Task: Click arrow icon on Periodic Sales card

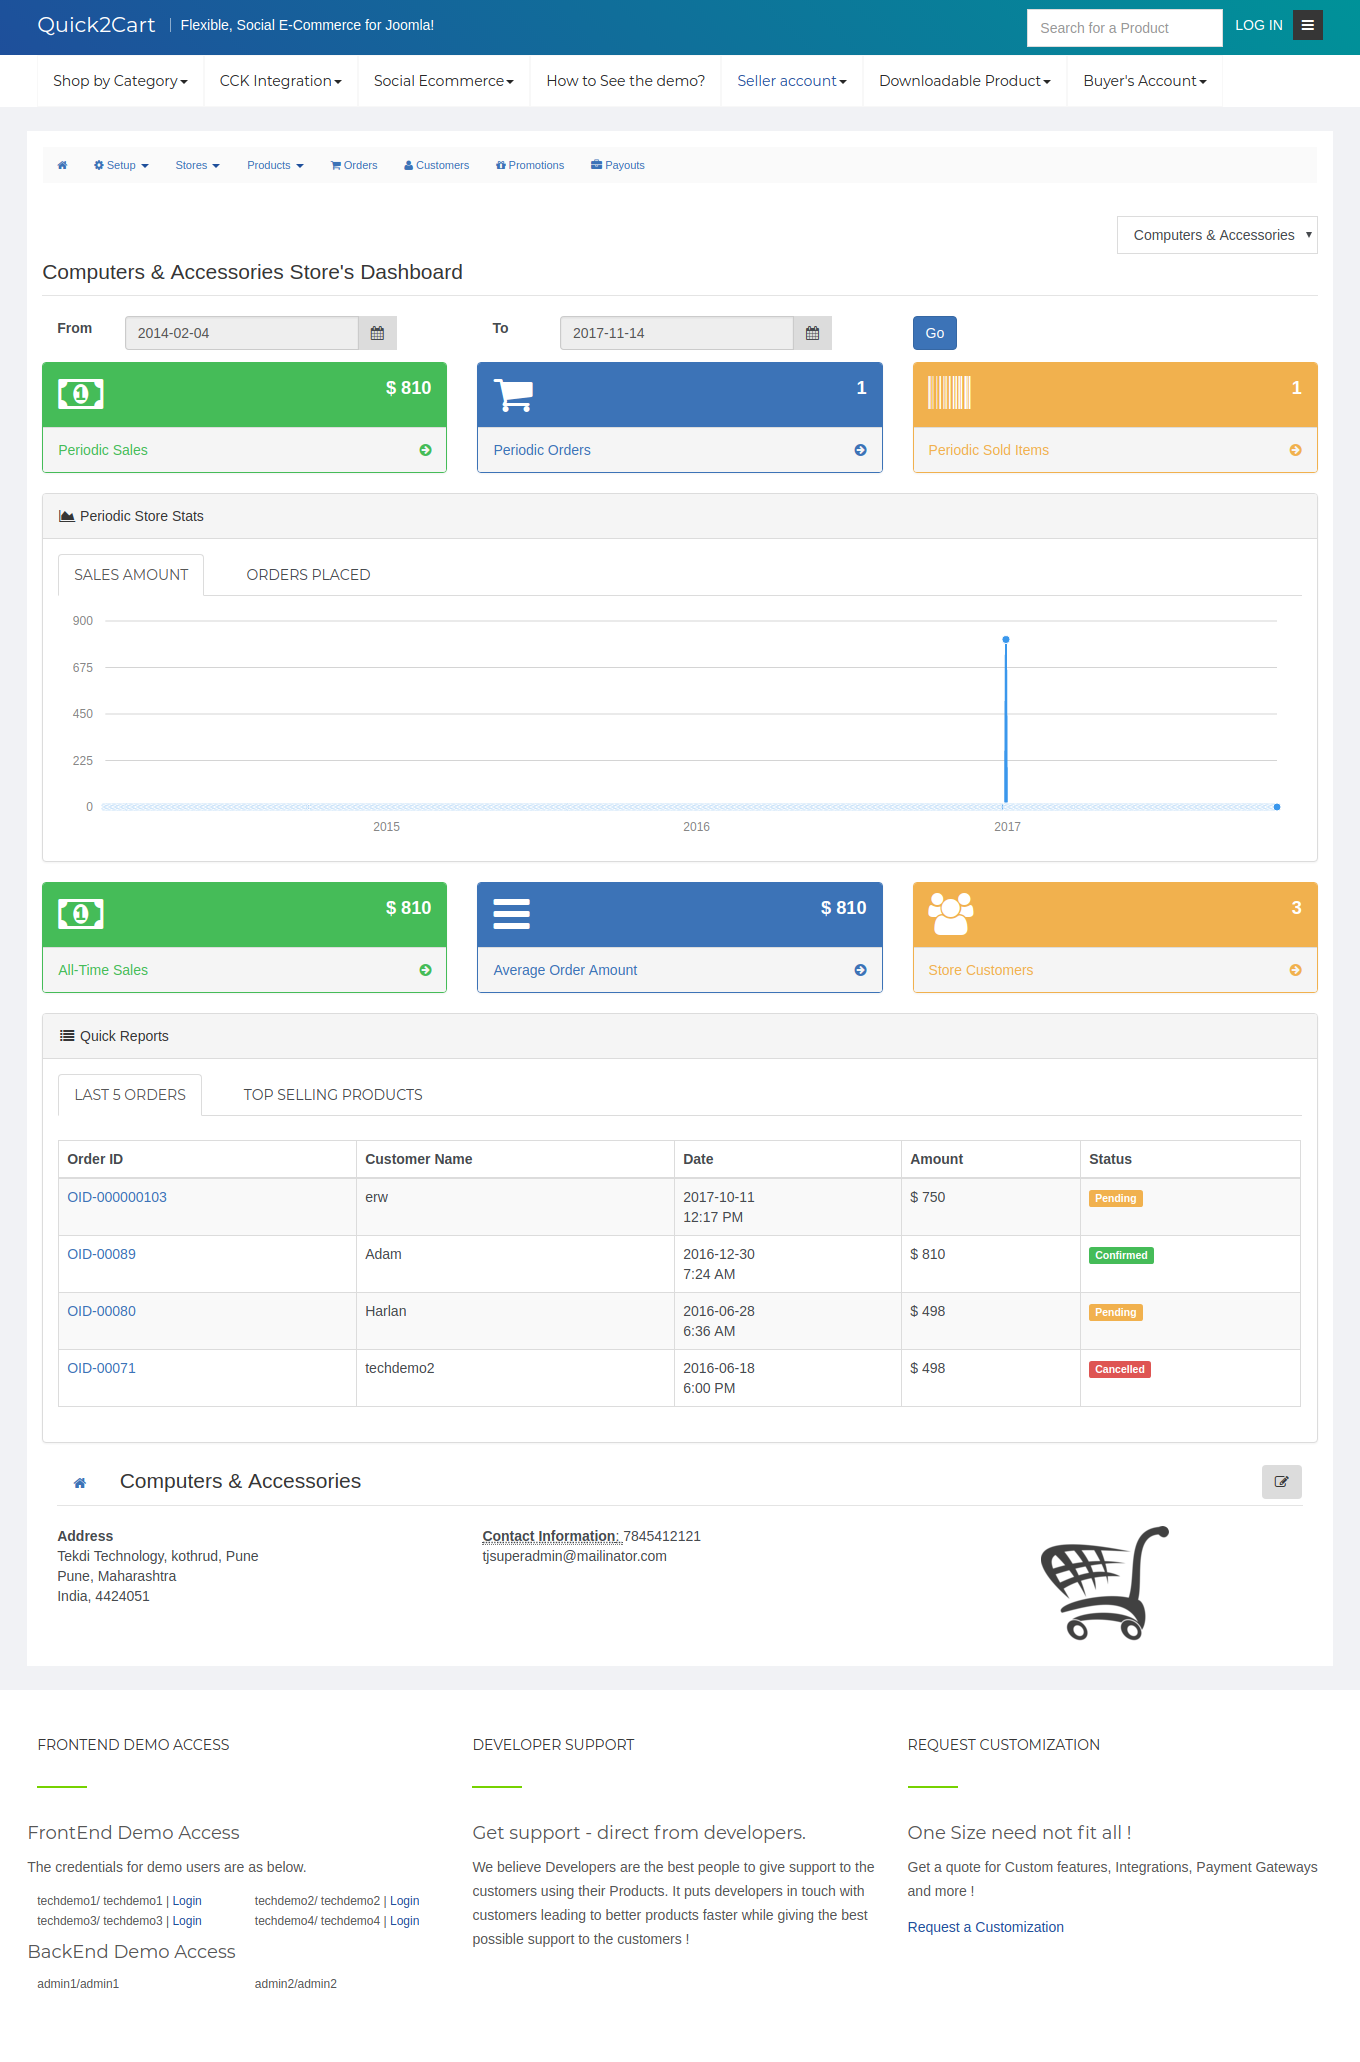Action: (425, 450)
